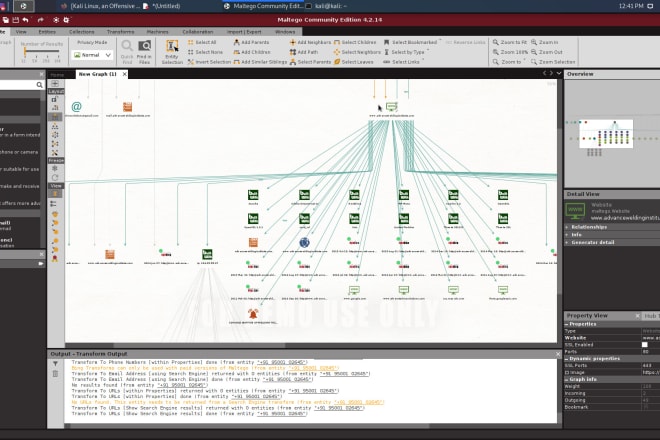Open the Machines ribbon tab
The image size is (660, 440).
point(157,32)
